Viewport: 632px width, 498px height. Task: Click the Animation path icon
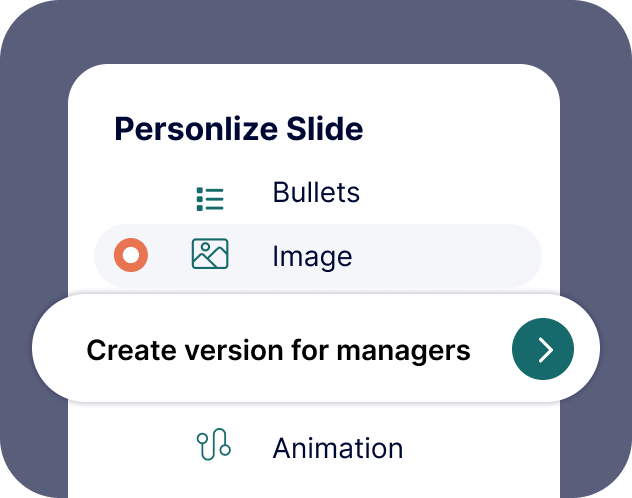coord(213,445)
